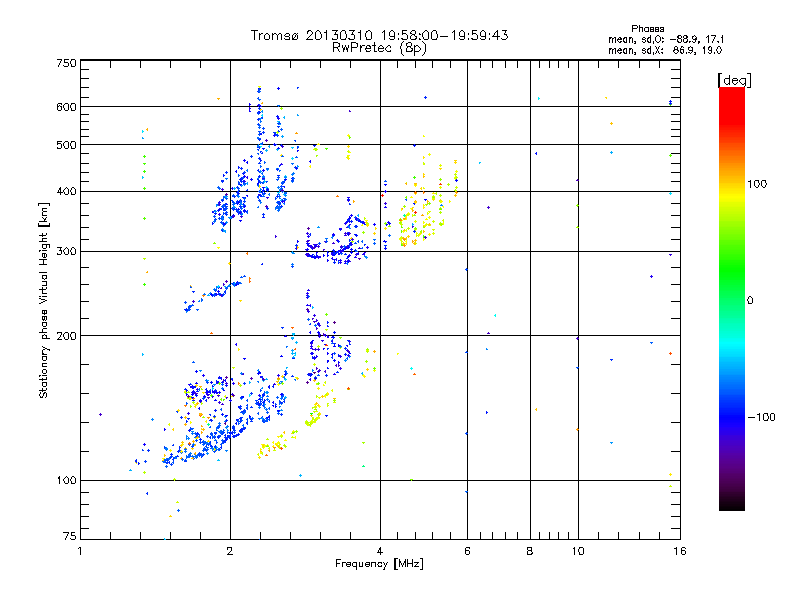Click the y-axis tick label '500'

67,145
